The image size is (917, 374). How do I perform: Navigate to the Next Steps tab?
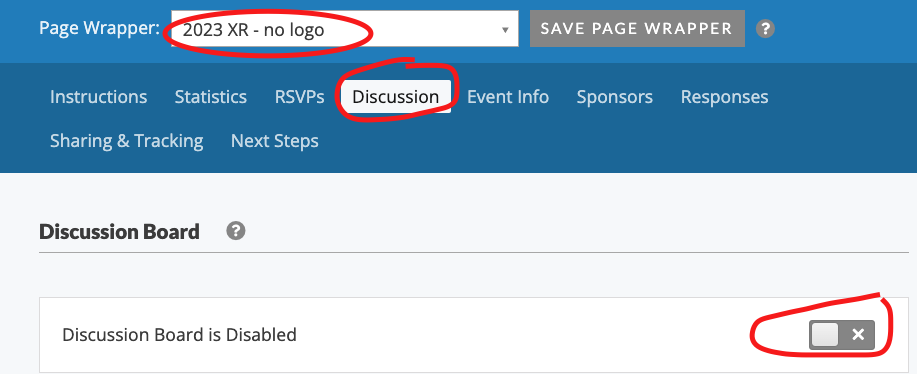tap(275, 141)
